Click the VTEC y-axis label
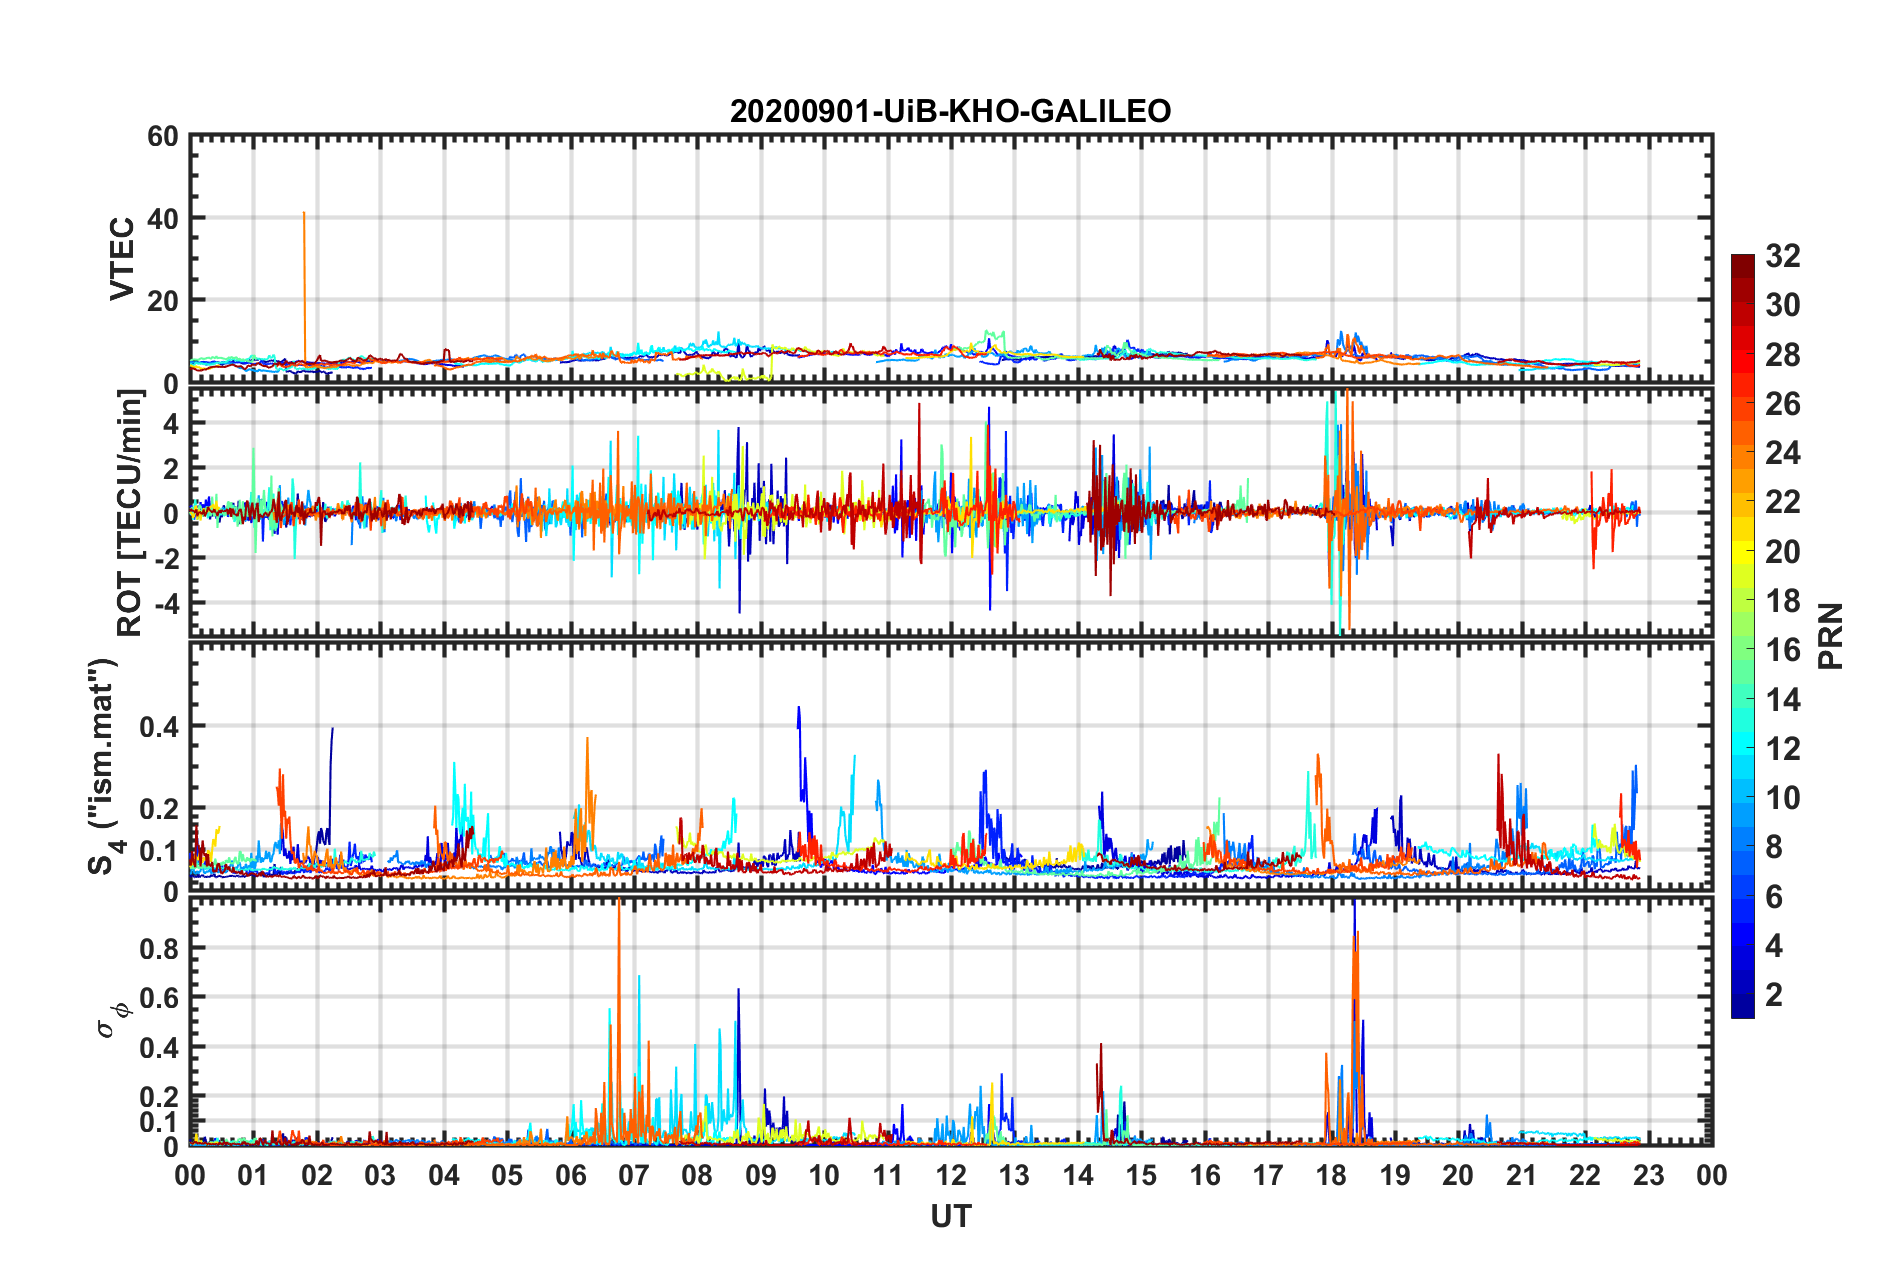The height and width of the screenshot is (1272, 1902). coord(122,258)
